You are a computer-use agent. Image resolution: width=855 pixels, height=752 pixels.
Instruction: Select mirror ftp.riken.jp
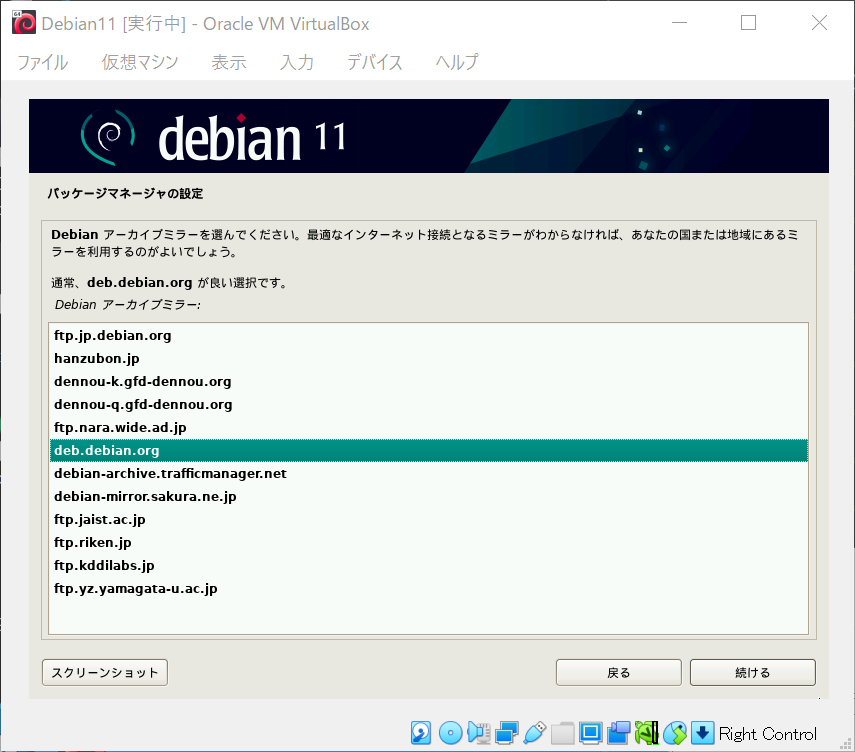[x=429, y=542]
